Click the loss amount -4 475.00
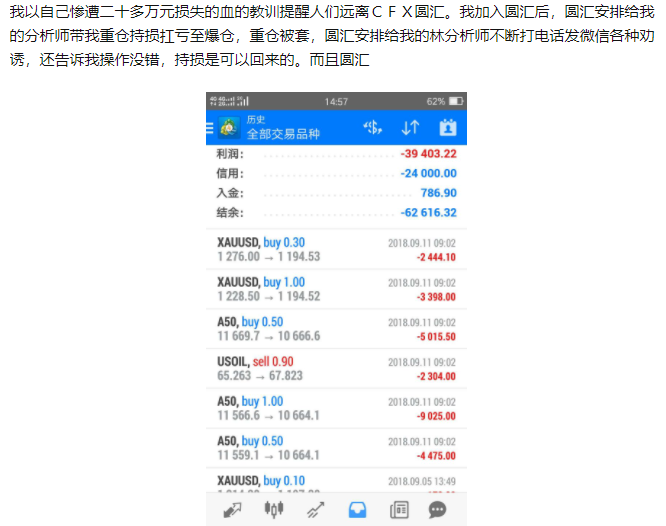 pos(436,455)
